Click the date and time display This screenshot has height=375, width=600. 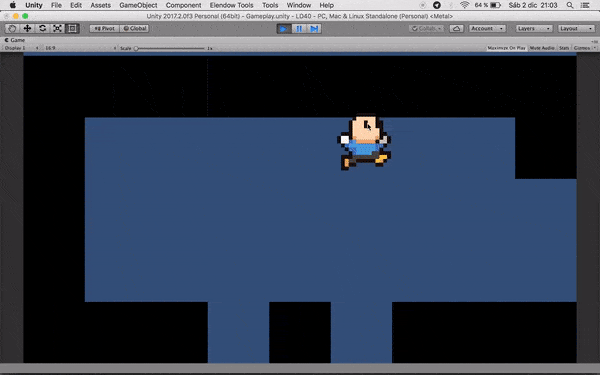[x=533, y=5]
